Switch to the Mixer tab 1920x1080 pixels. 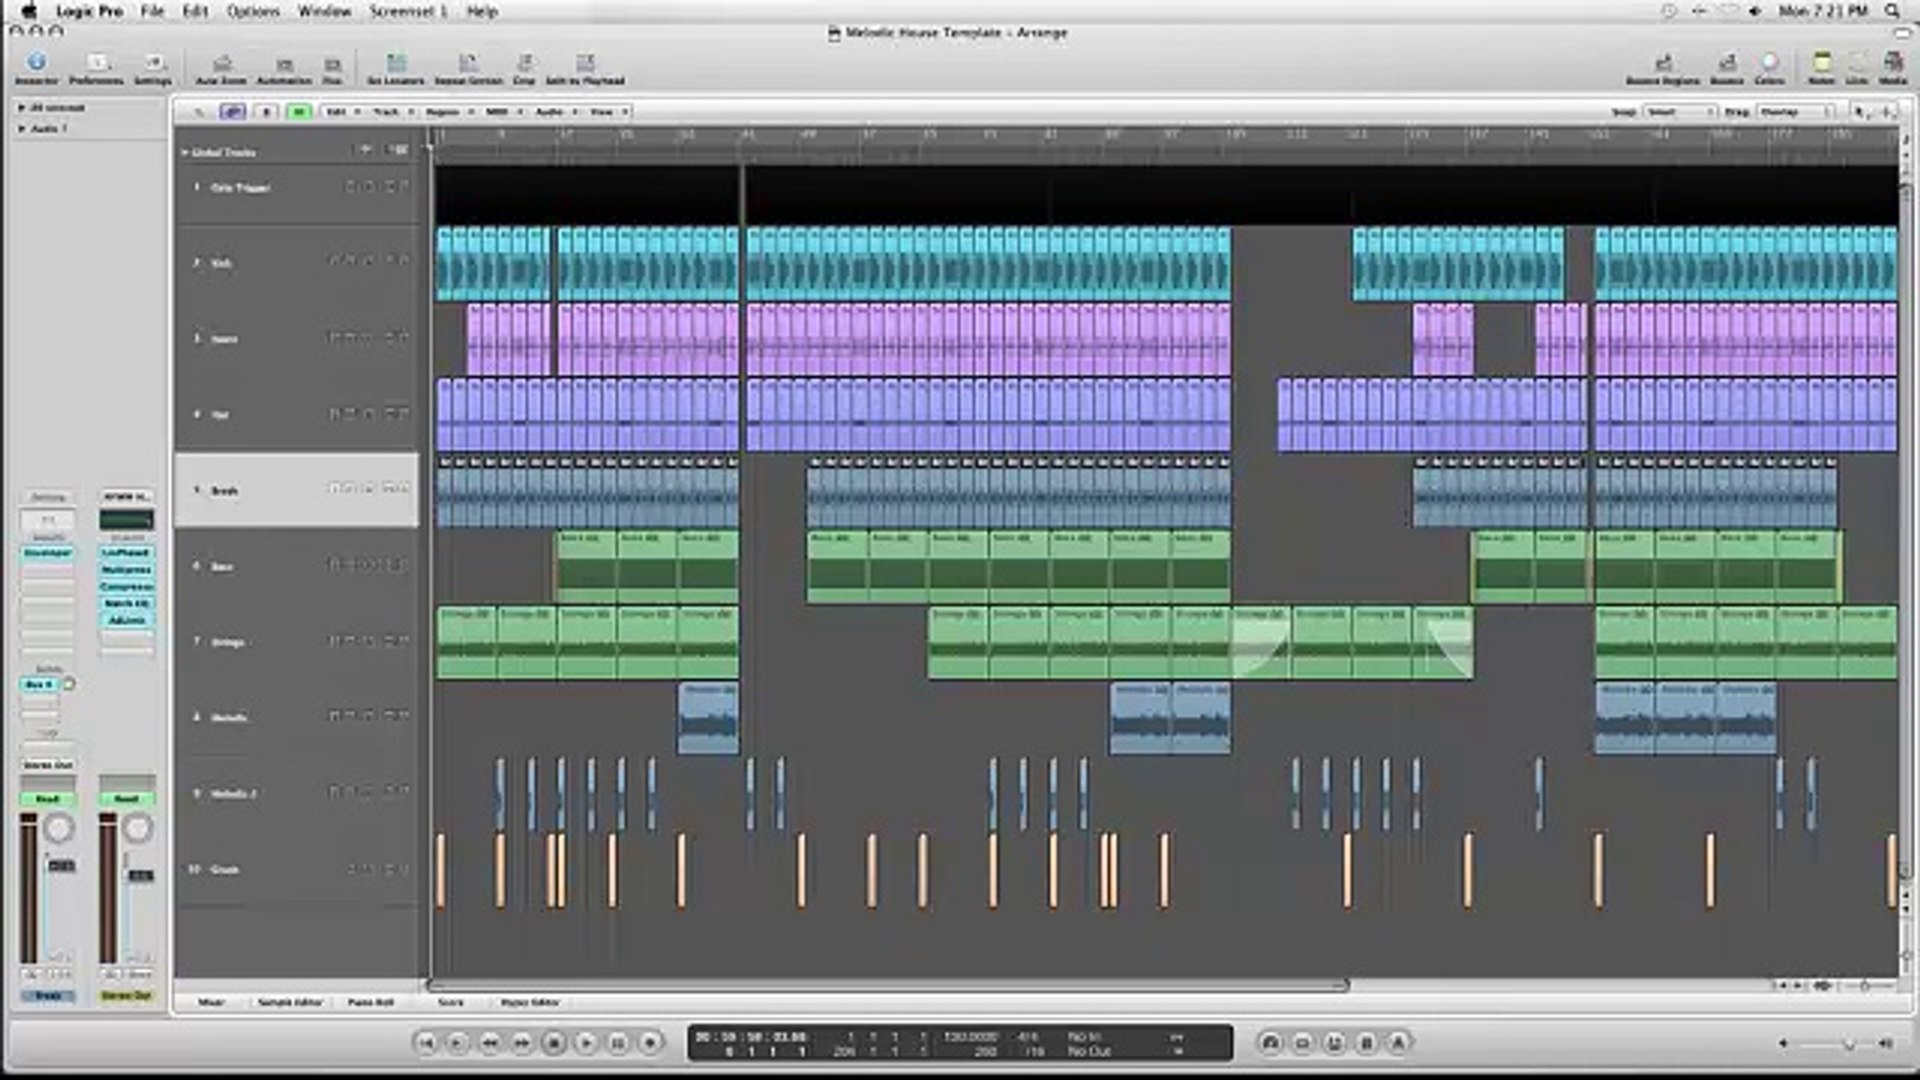[211, 1002]
